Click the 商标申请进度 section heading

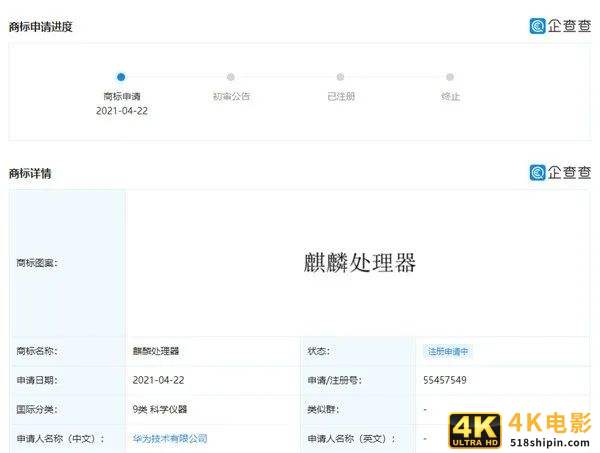41,27
